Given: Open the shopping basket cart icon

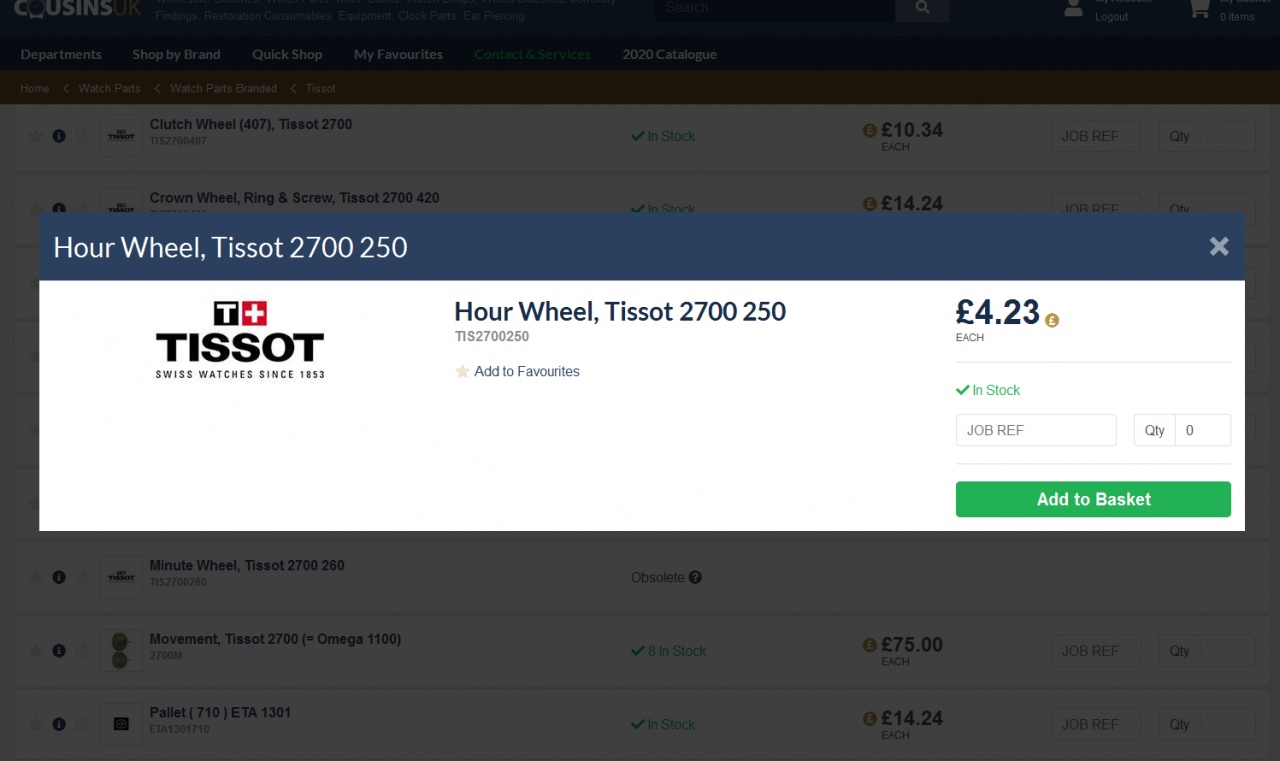Looking at the screenshot, I should pyautogui.click(x=1199, y=9).
